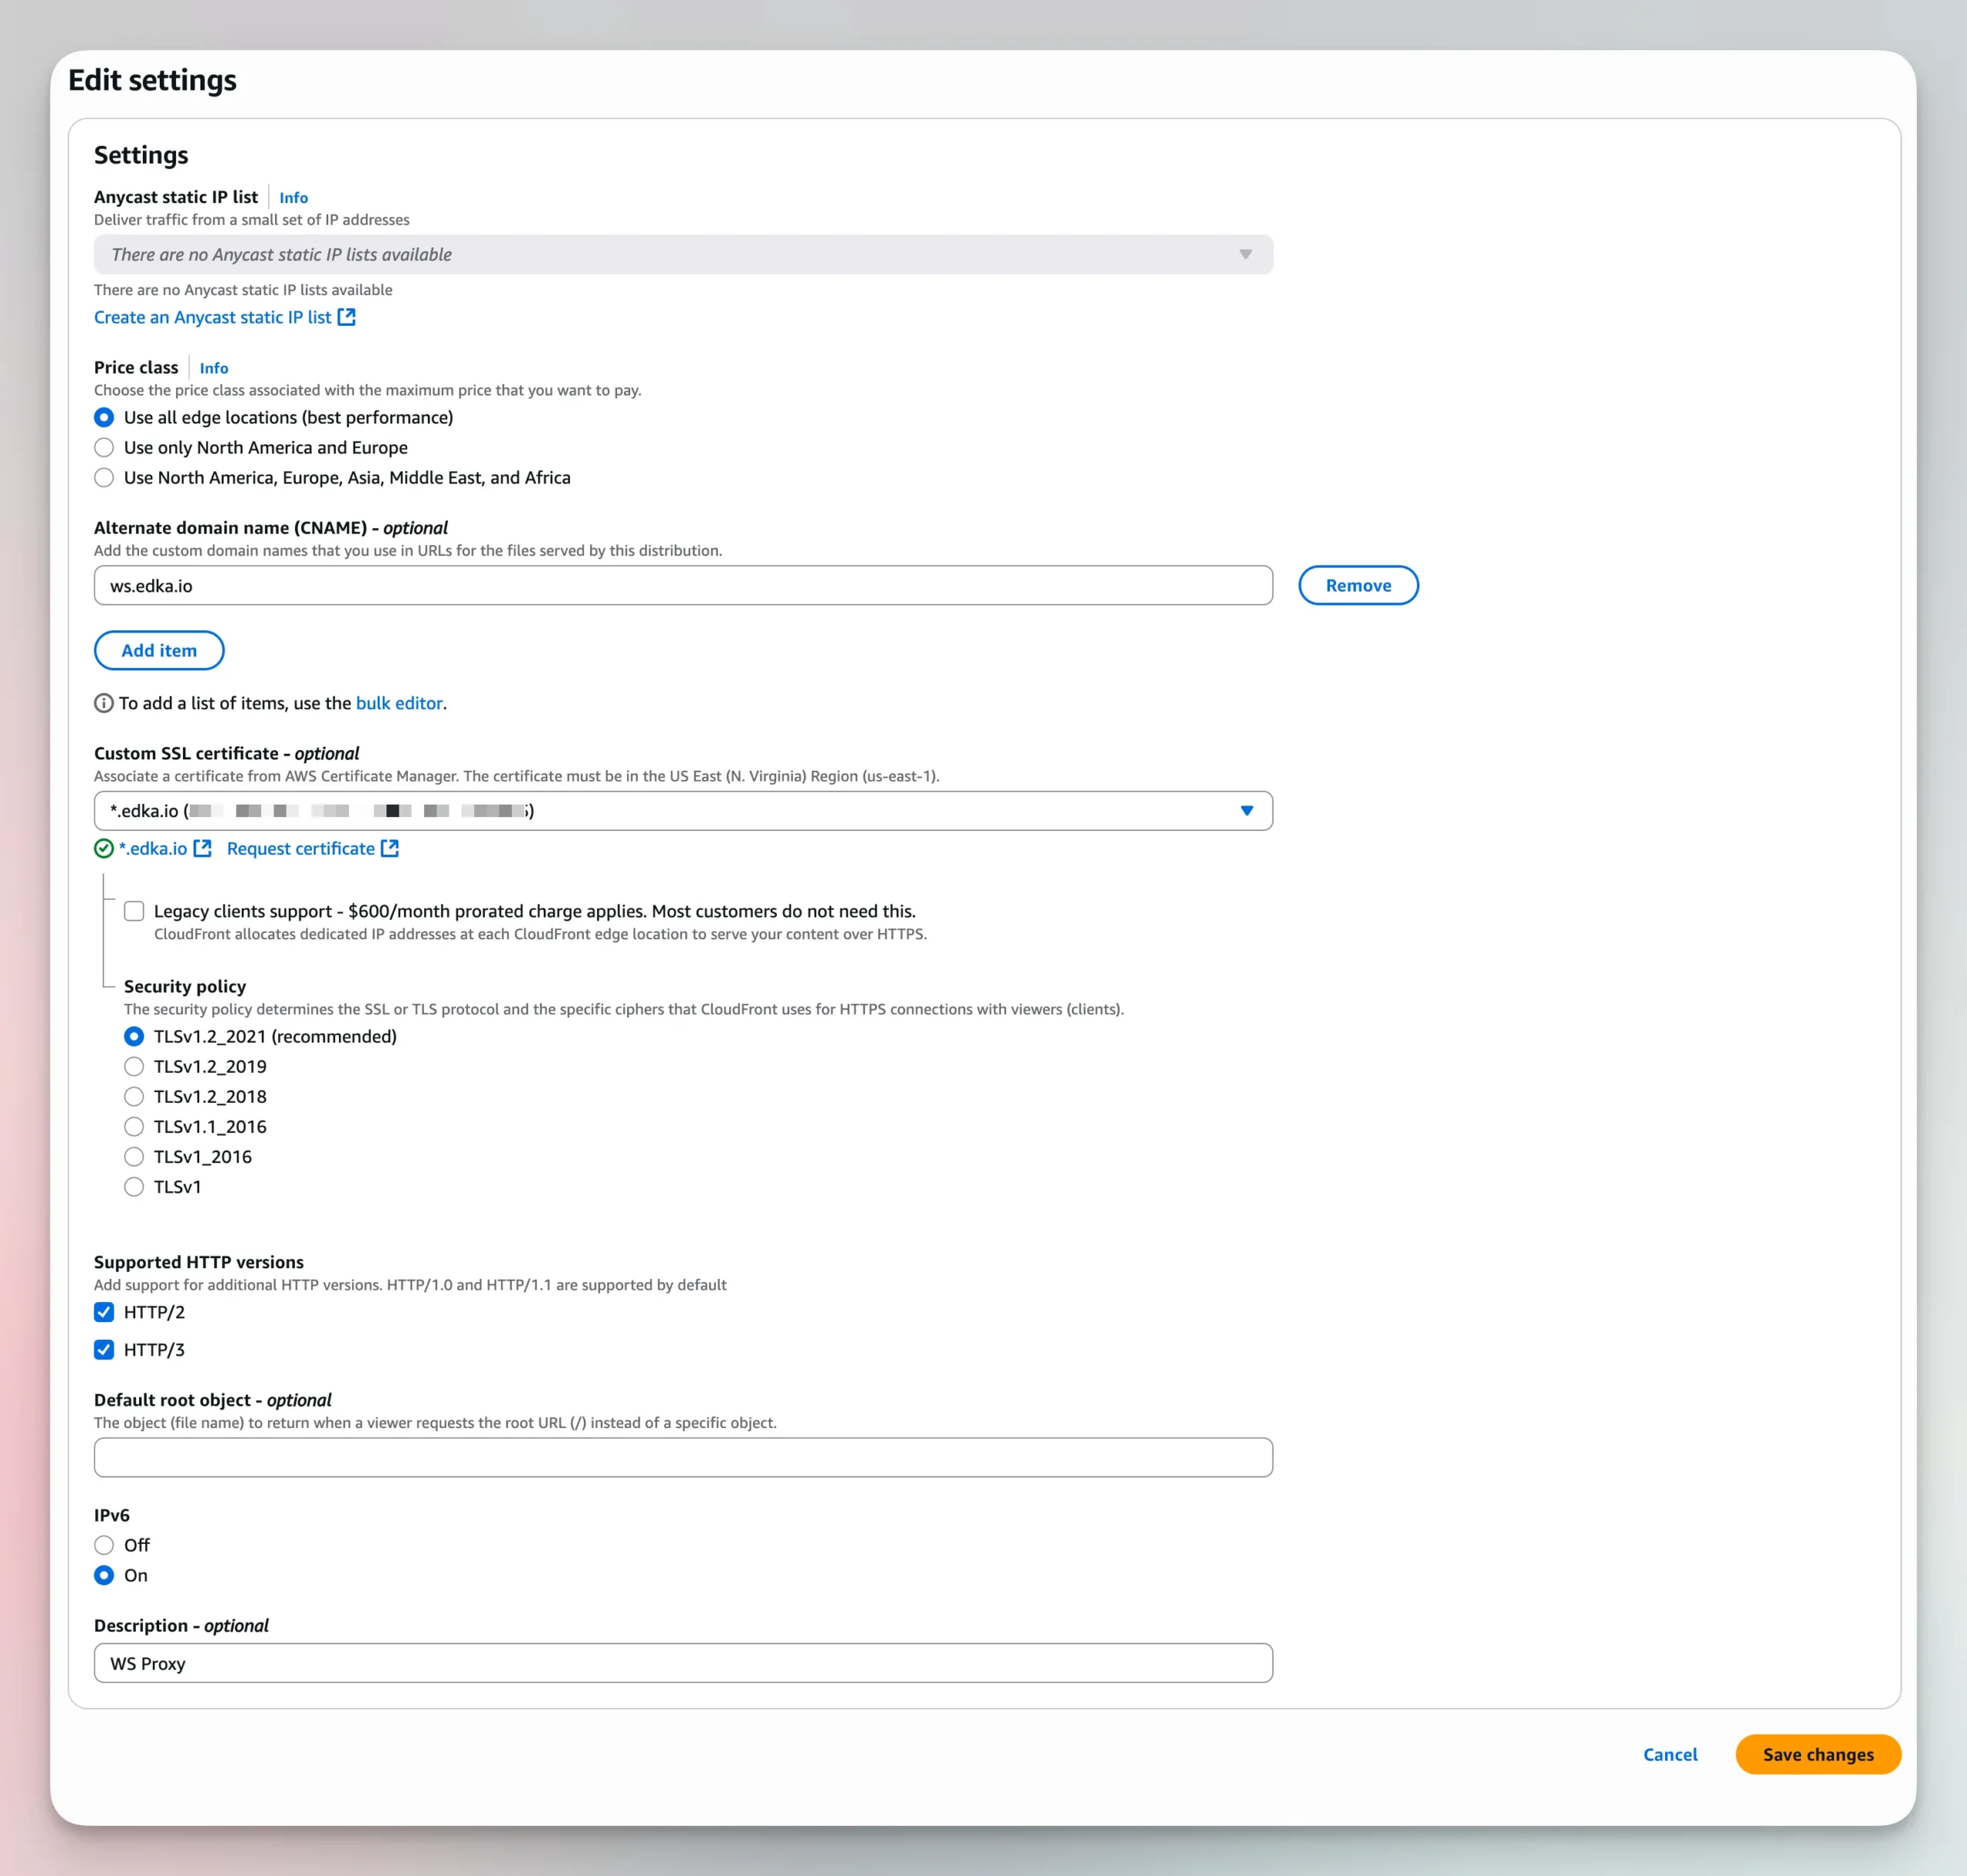The width and height of the screenshot is (1967, 1876).
Task: Turn IPv6 Off
Action: [104, 1545]
